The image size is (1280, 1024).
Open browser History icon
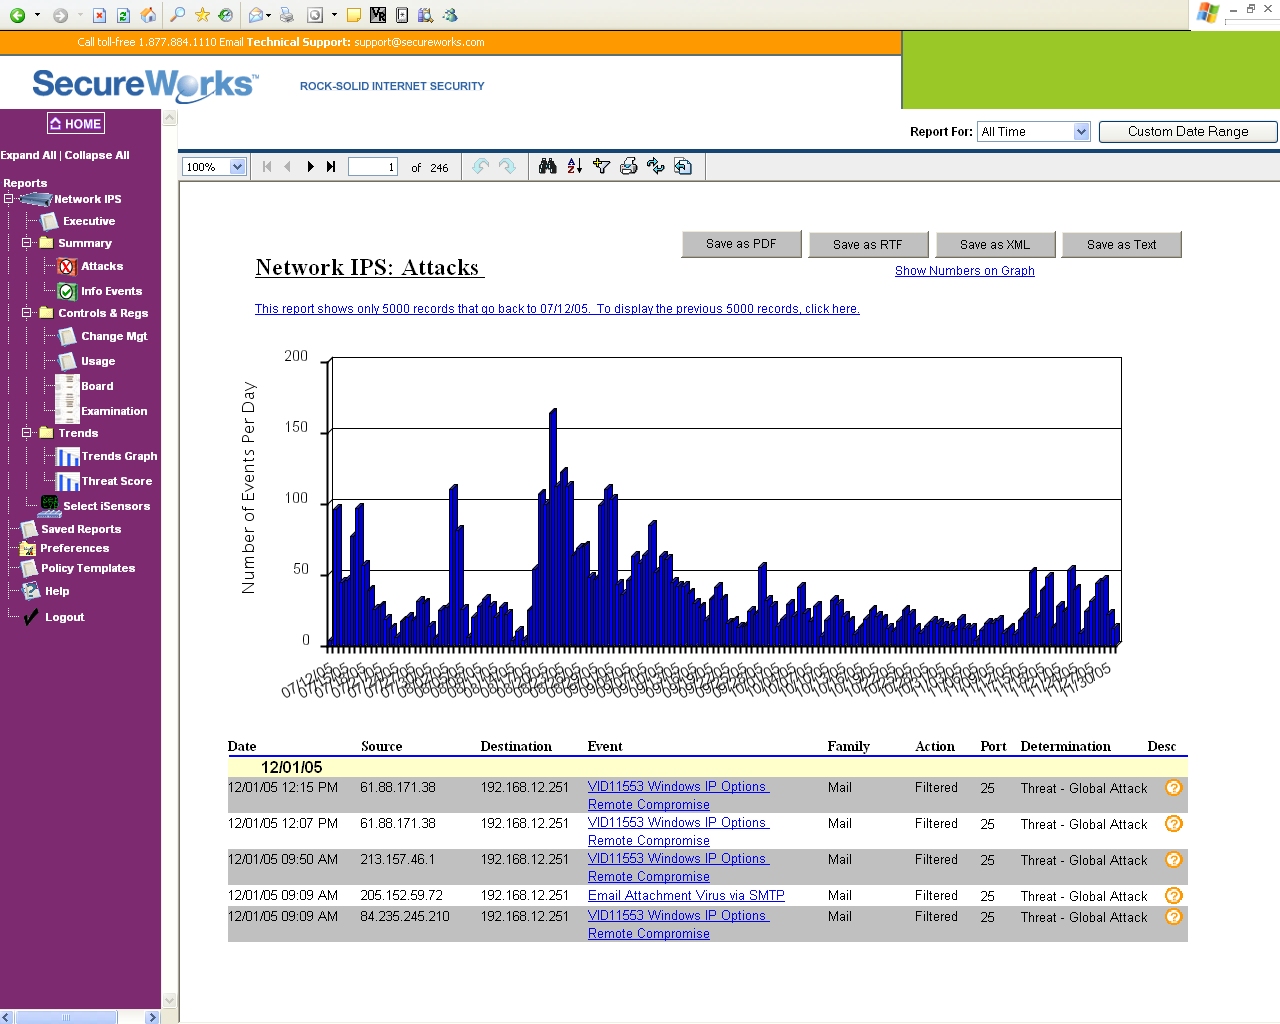[x=226, y=15]
